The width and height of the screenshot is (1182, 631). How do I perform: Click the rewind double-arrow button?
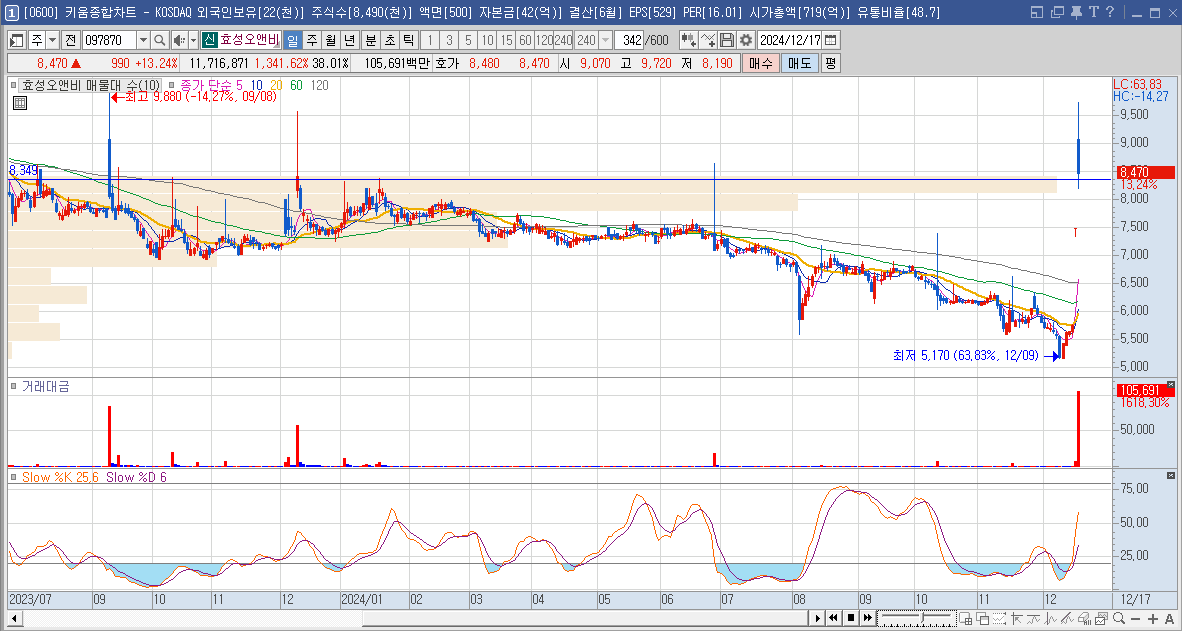tap(834, 618)
